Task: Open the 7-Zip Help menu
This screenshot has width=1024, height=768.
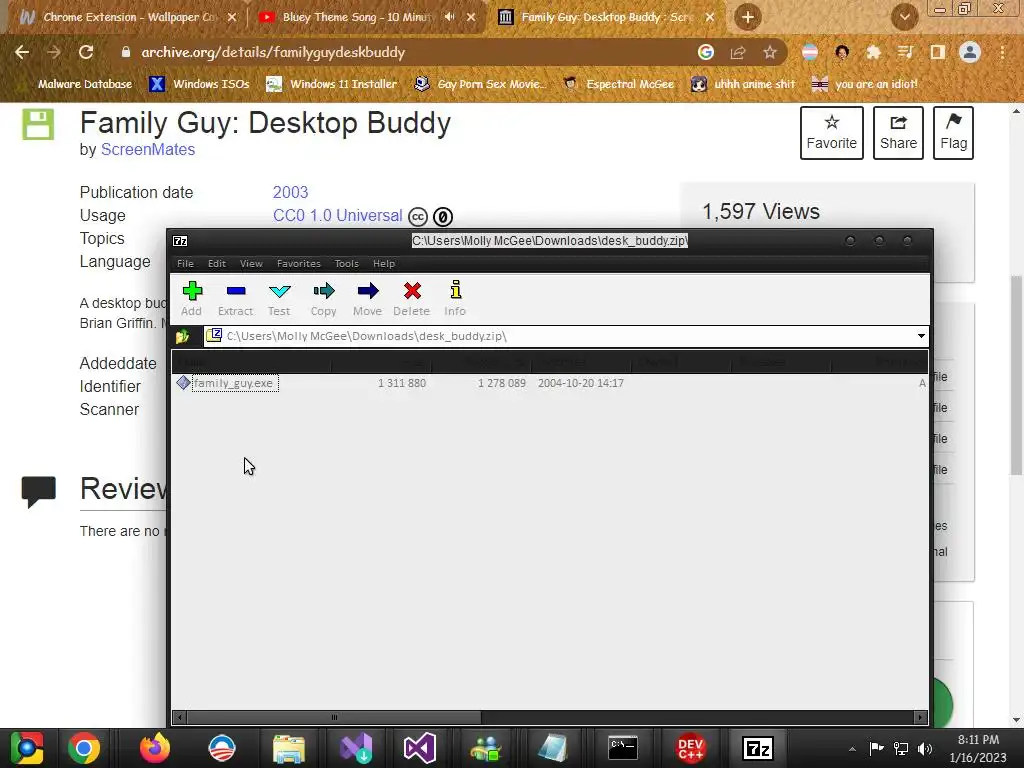Action: 383,263
